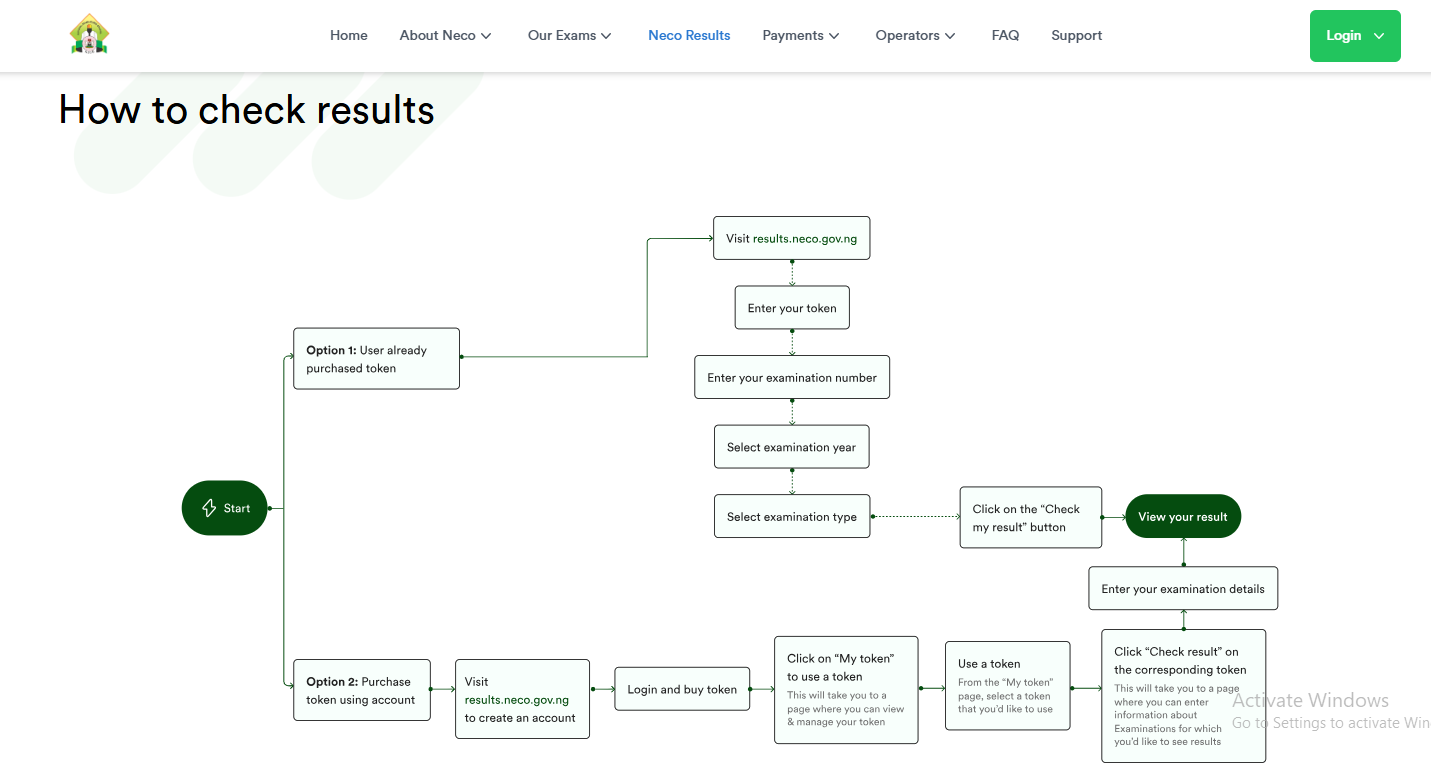Click the View your result node
The height and width of the screenshot is (765, 1431).
[x=1183, y=516]
